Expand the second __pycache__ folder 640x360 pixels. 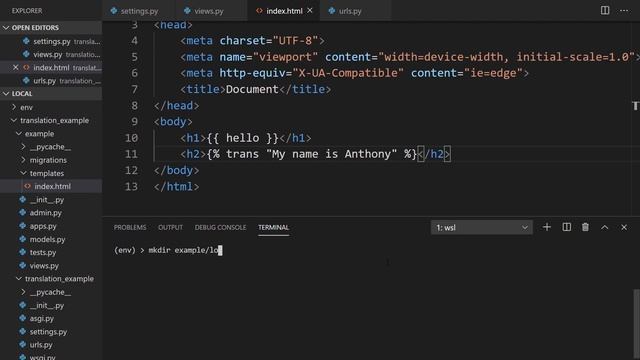[51, 292]
